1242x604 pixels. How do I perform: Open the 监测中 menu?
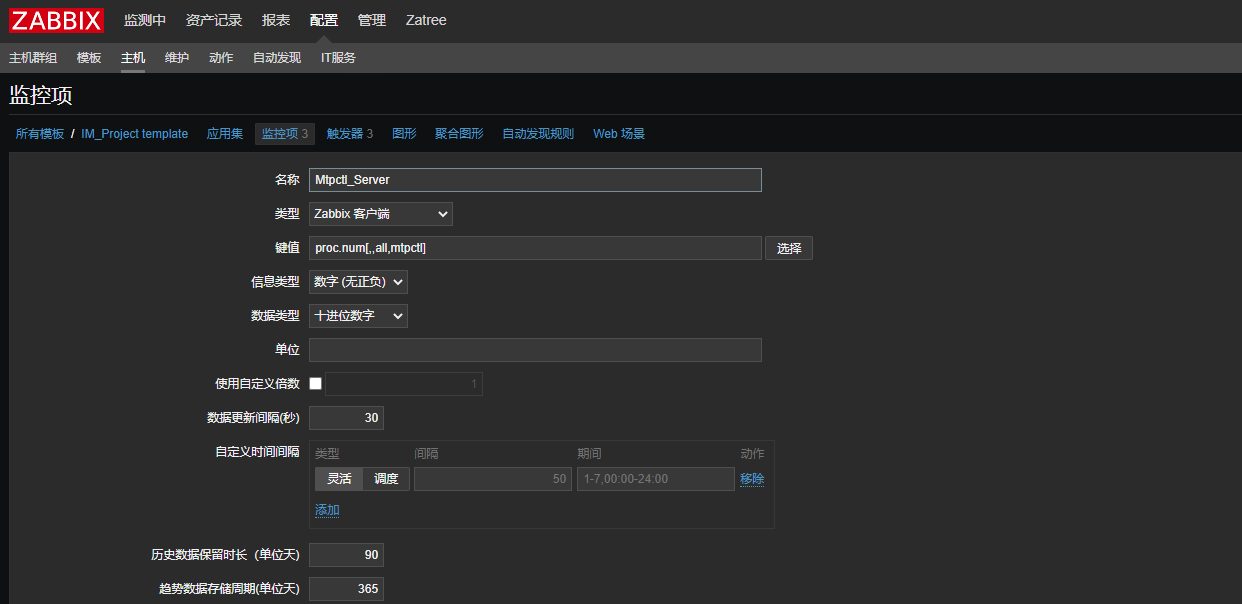point(145,20)
